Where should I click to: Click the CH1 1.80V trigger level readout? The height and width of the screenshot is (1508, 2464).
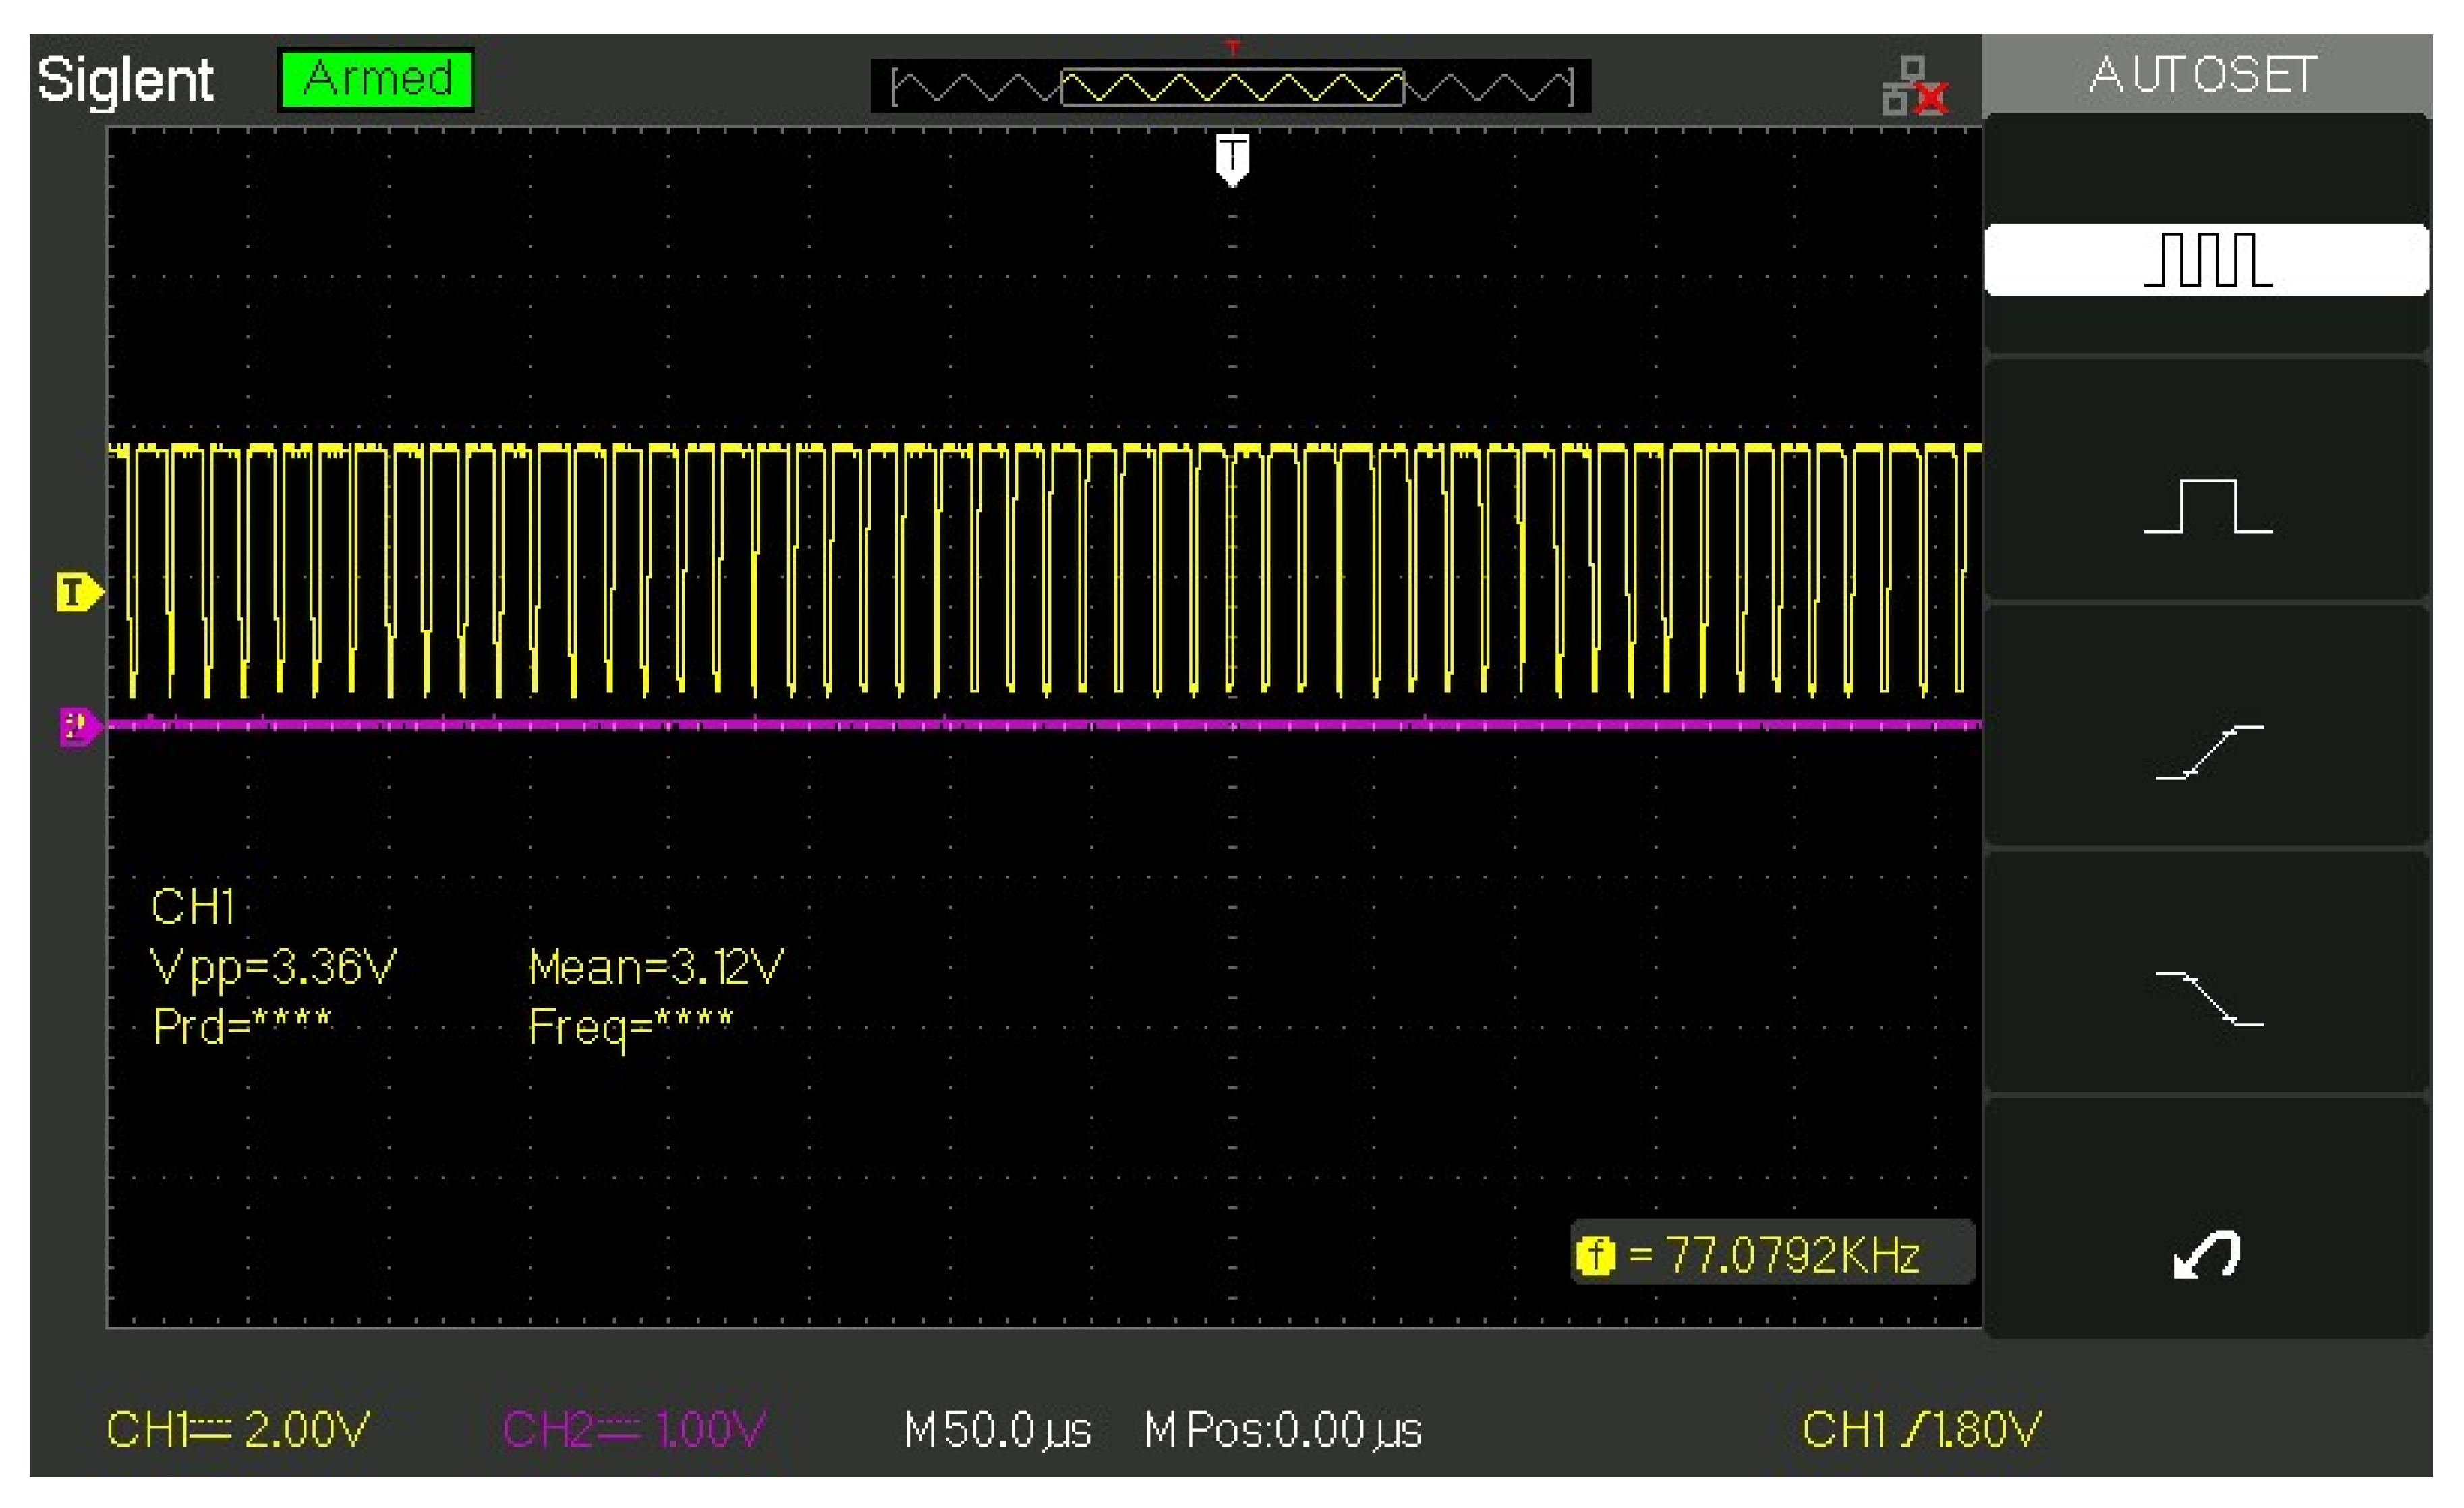[x=1920, y=1429]
